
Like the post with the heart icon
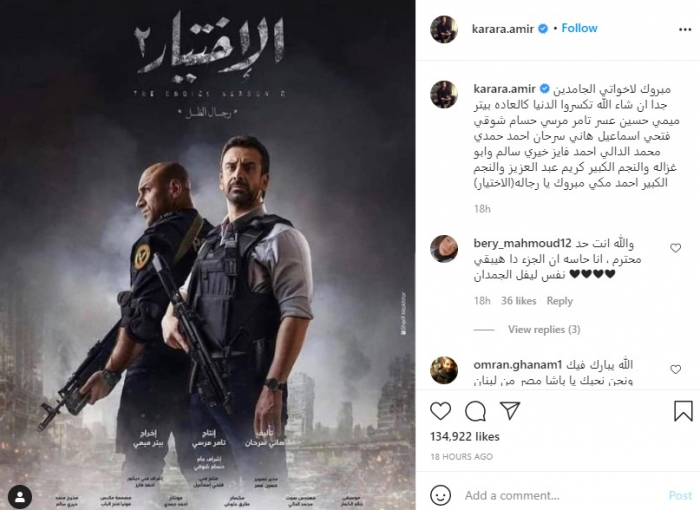pyautogui.click(x=440, y=411)
